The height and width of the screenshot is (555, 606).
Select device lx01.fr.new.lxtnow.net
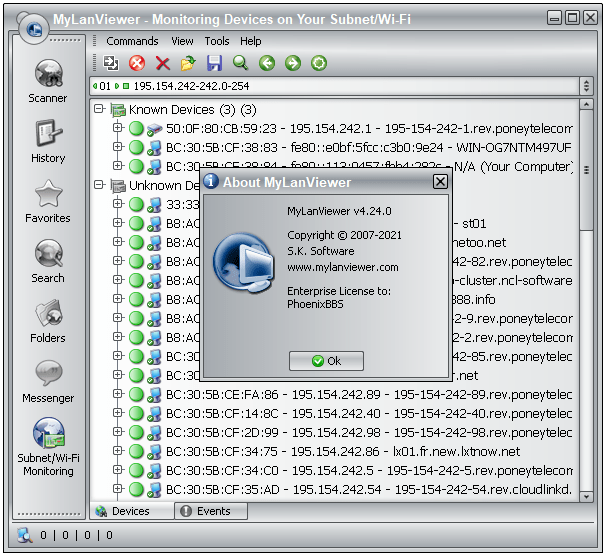click(343, 451)
